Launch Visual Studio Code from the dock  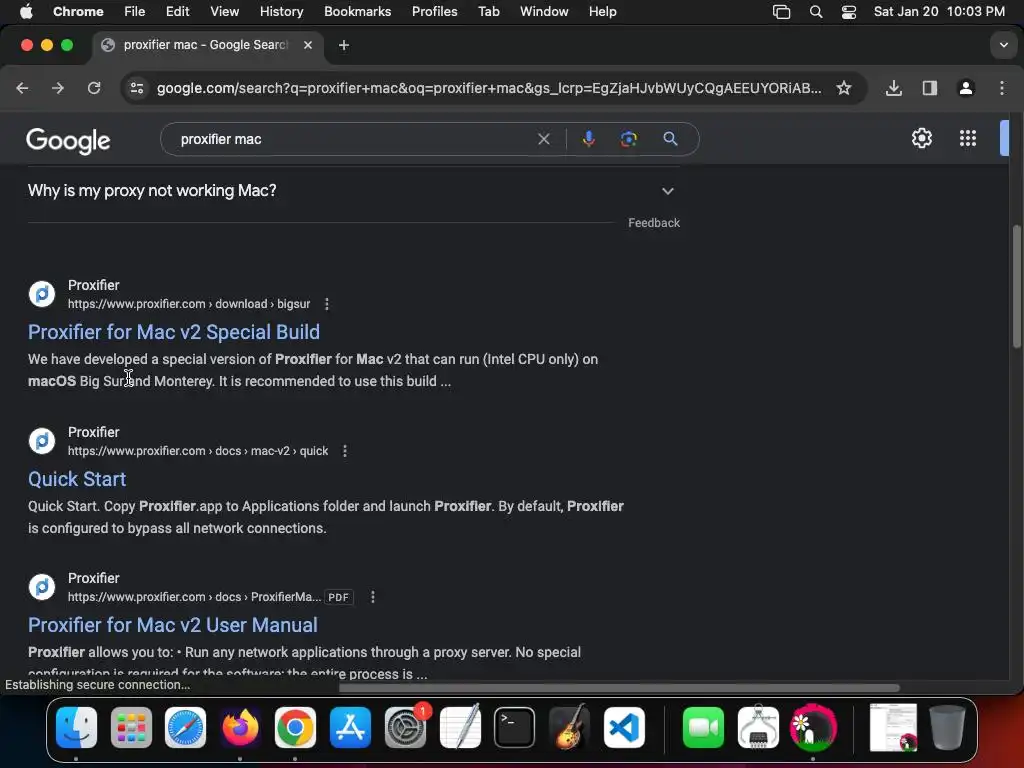coord(624,728)
